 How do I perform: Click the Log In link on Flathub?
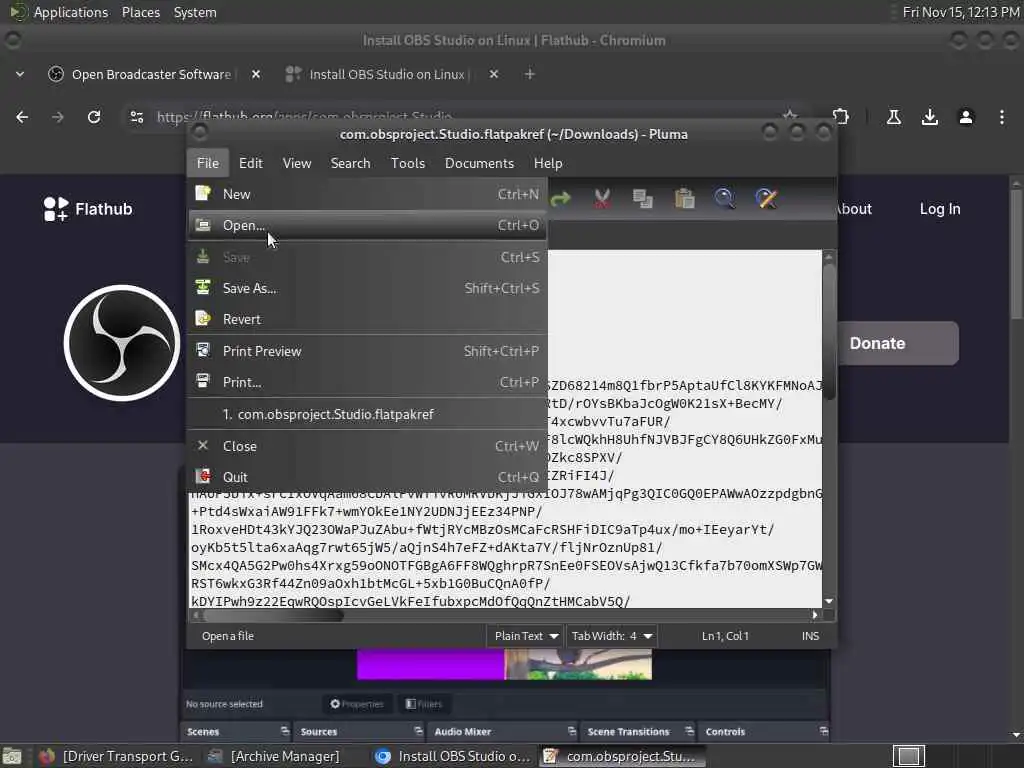[x=940, y=209]
